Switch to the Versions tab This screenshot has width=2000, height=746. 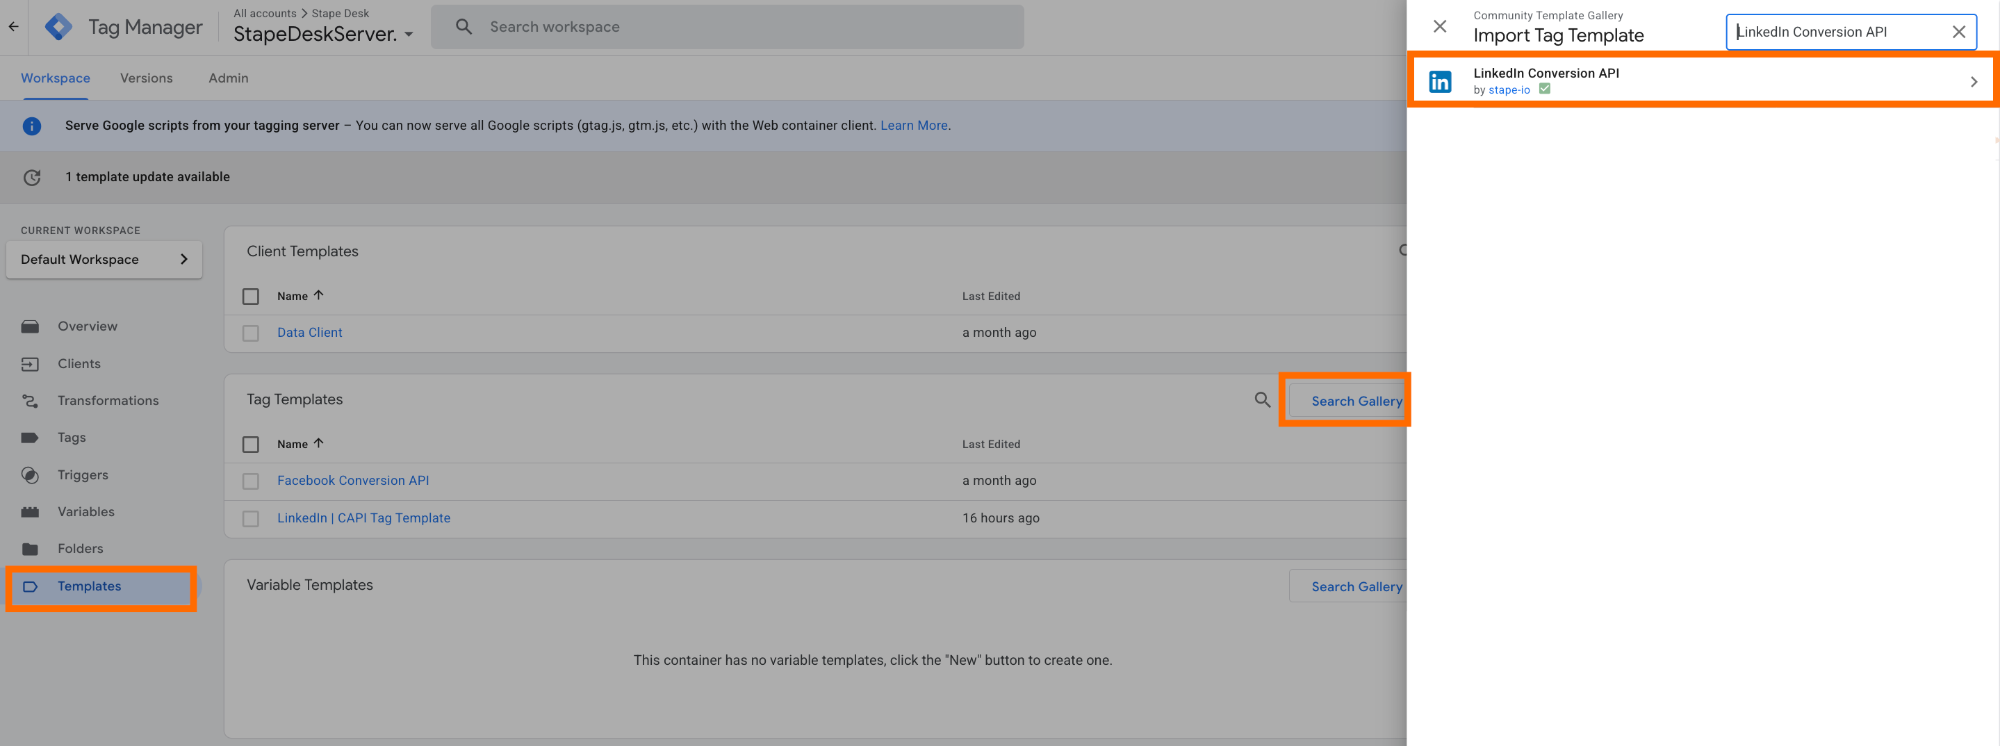pos(146,78)
